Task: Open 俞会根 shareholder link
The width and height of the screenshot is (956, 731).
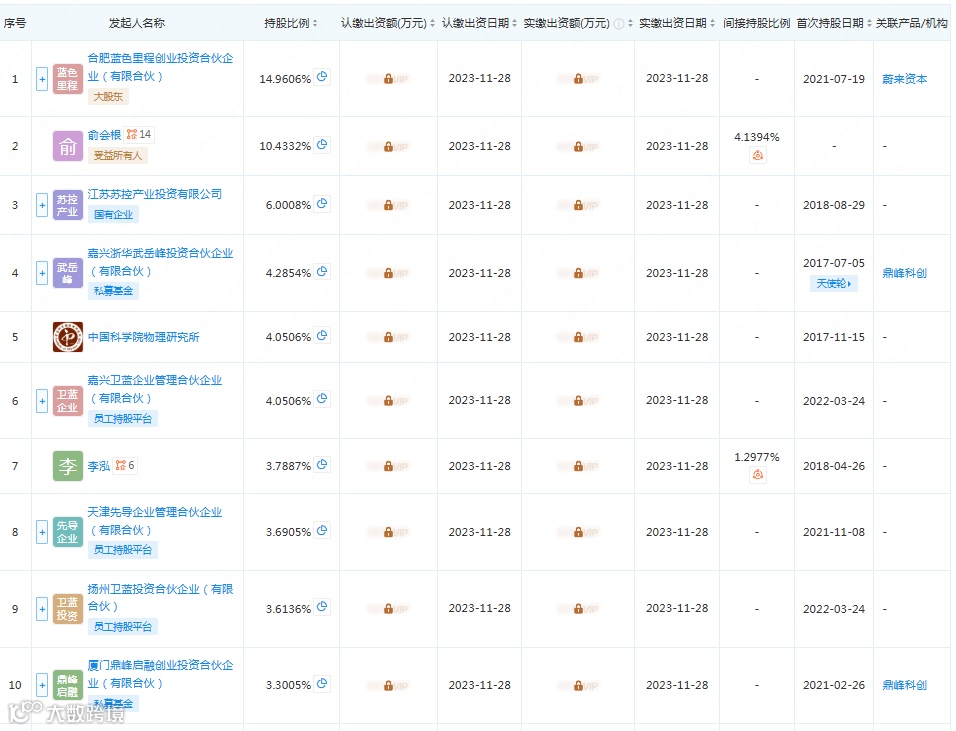Action: (x=104, y=135)
